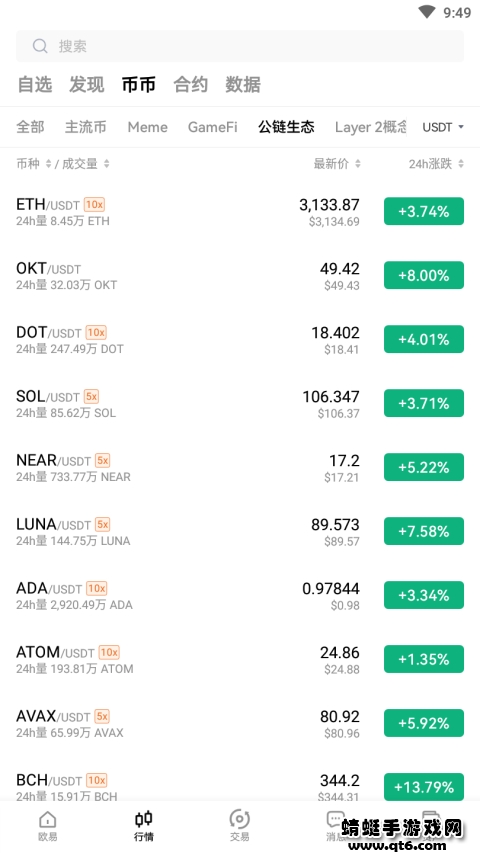Select the Meme category tab

[x=147, y=127]
